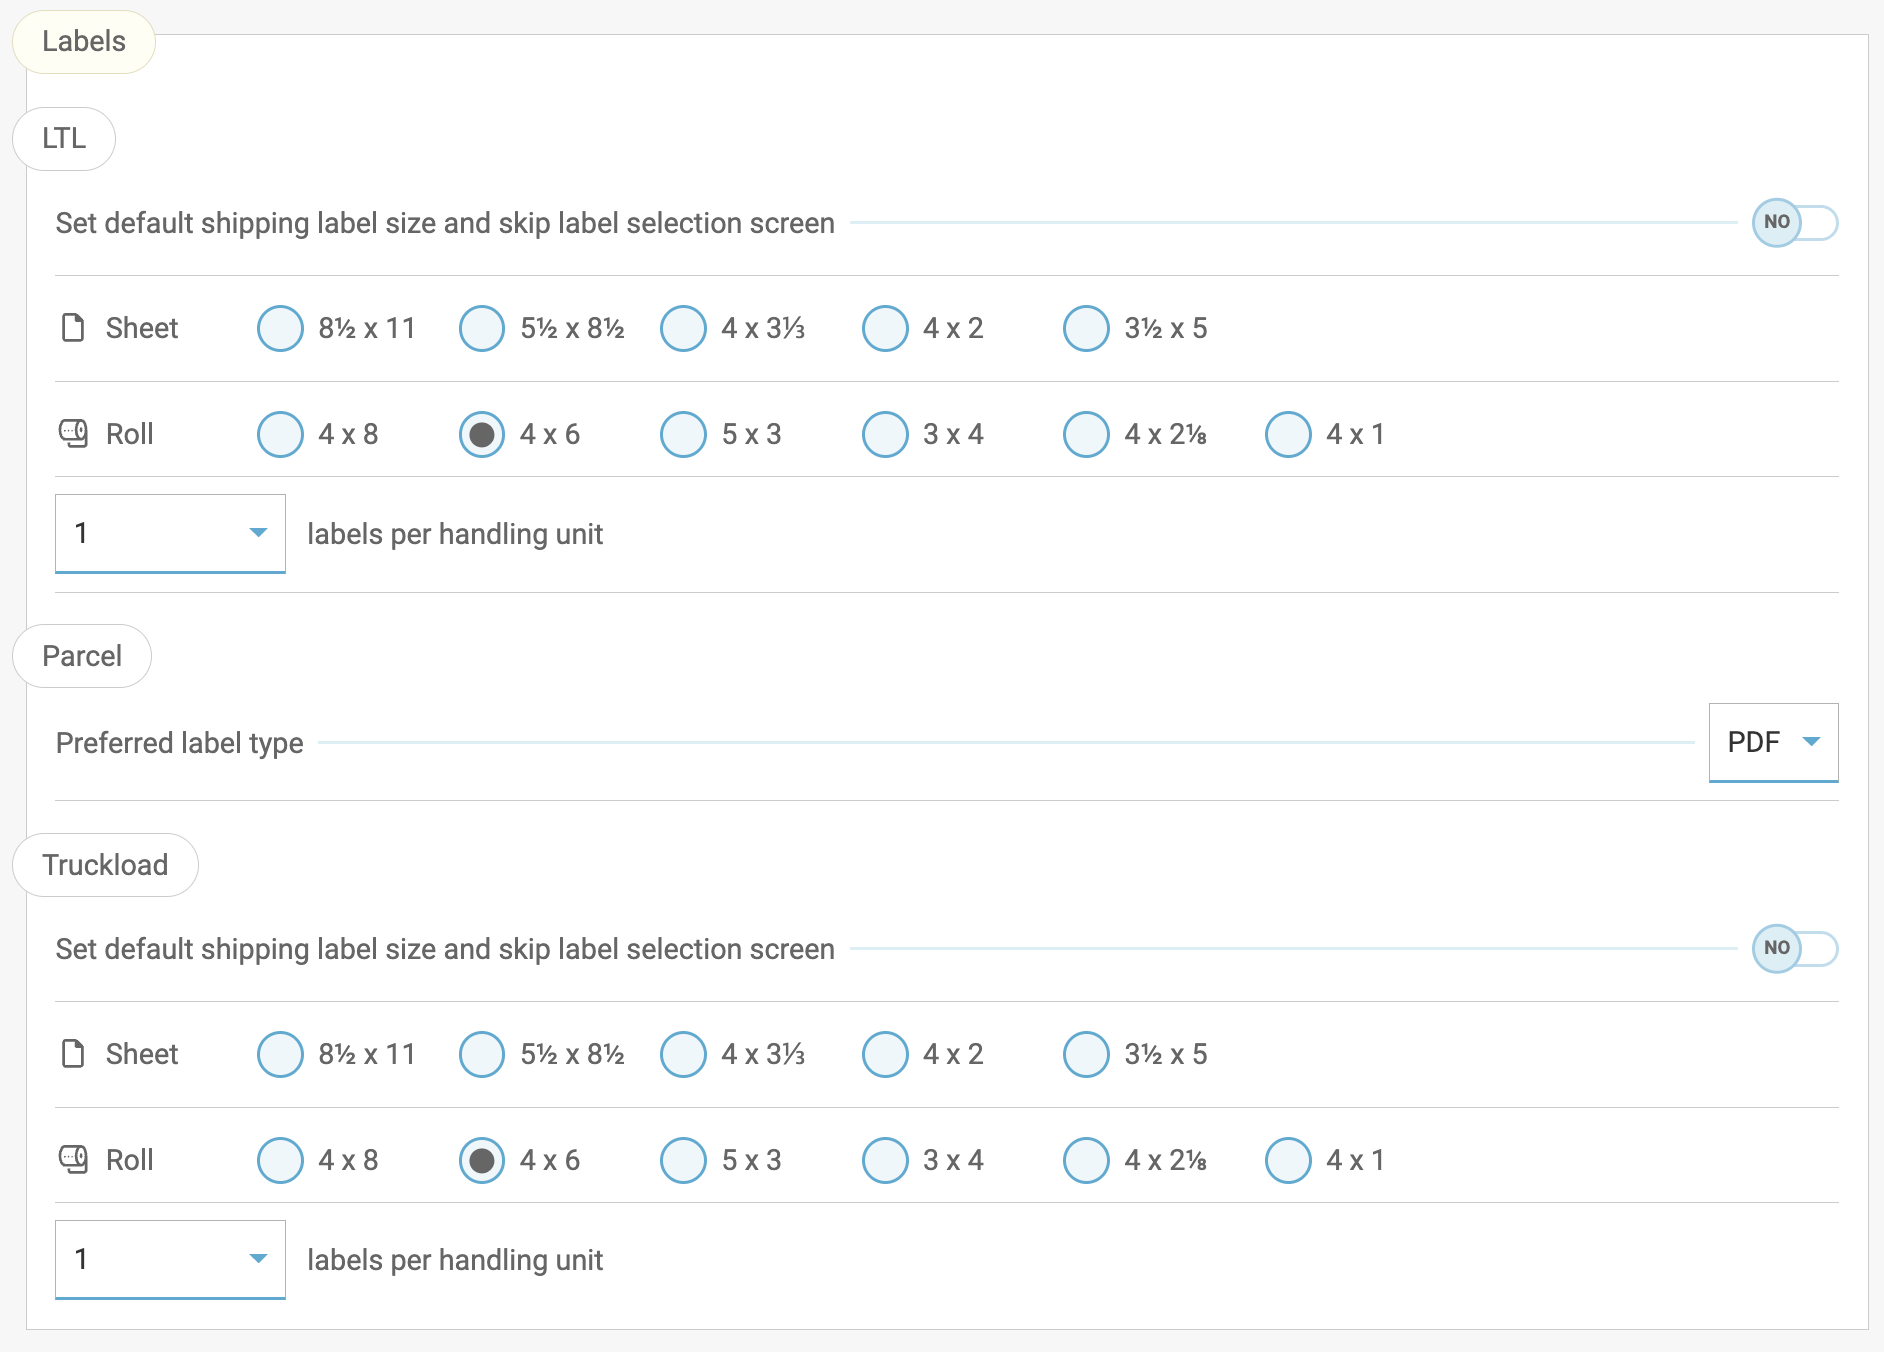Click the Truckload Roll label icon
1884x1352 pixels.
coord(74,1159)
